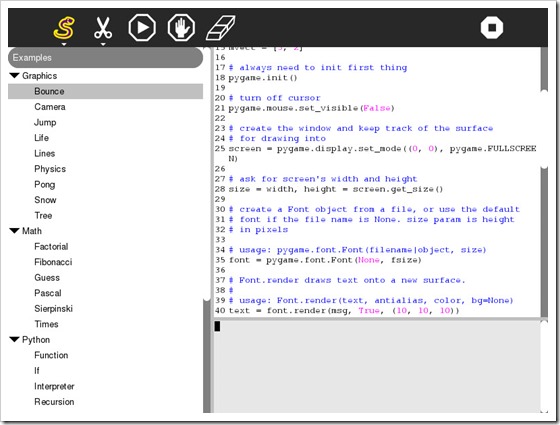Click line 40 text = font.render
This screenshot has width=560, height=425.
pyautogui.click(x=344, y=311)
